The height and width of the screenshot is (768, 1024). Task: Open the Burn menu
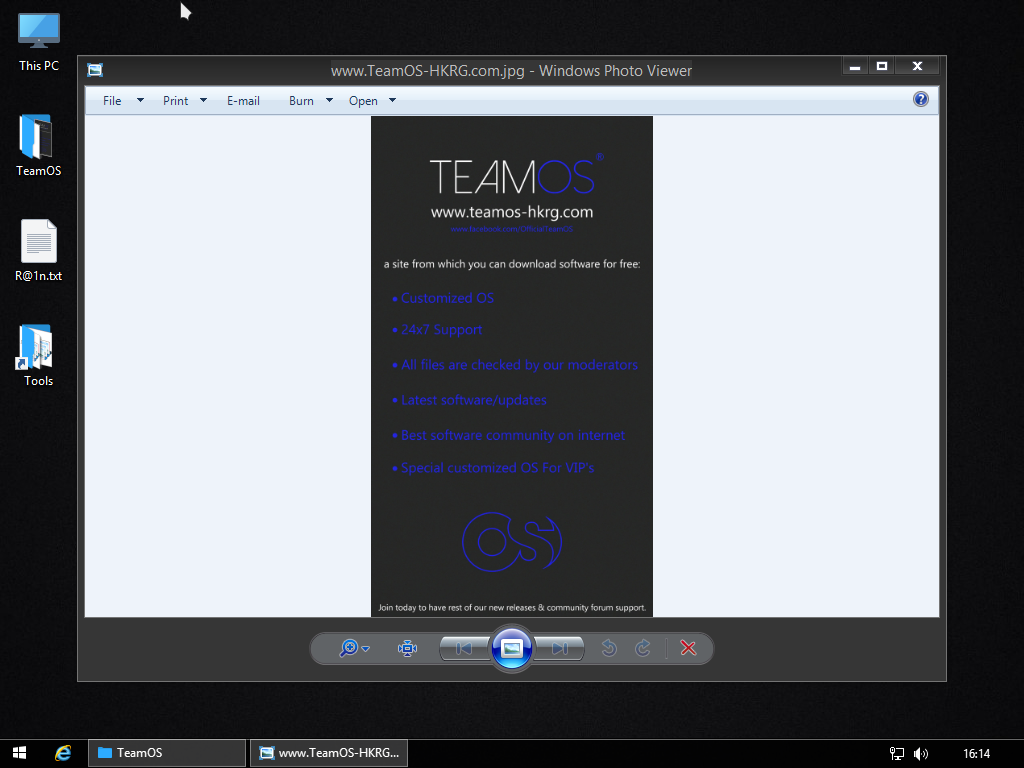[301, 101]
